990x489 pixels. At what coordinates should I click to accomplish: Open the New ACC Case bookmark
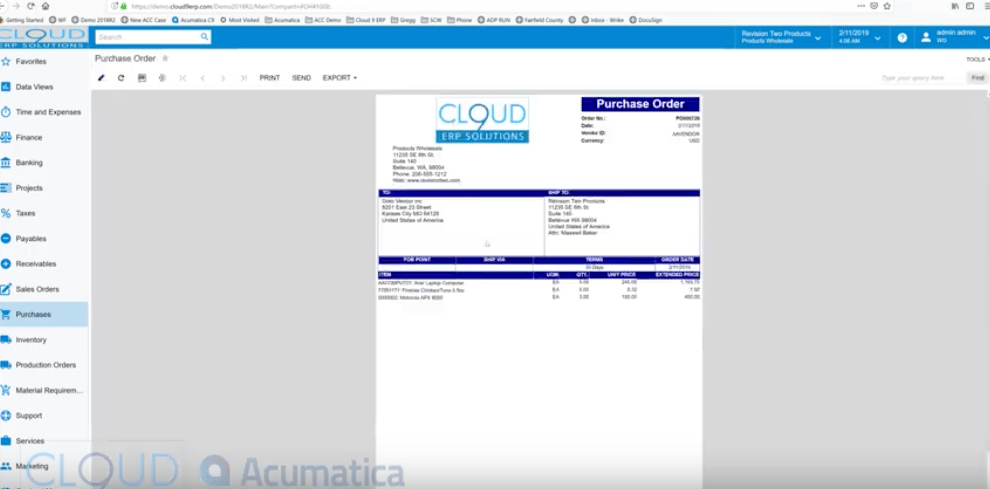point(144,20)
